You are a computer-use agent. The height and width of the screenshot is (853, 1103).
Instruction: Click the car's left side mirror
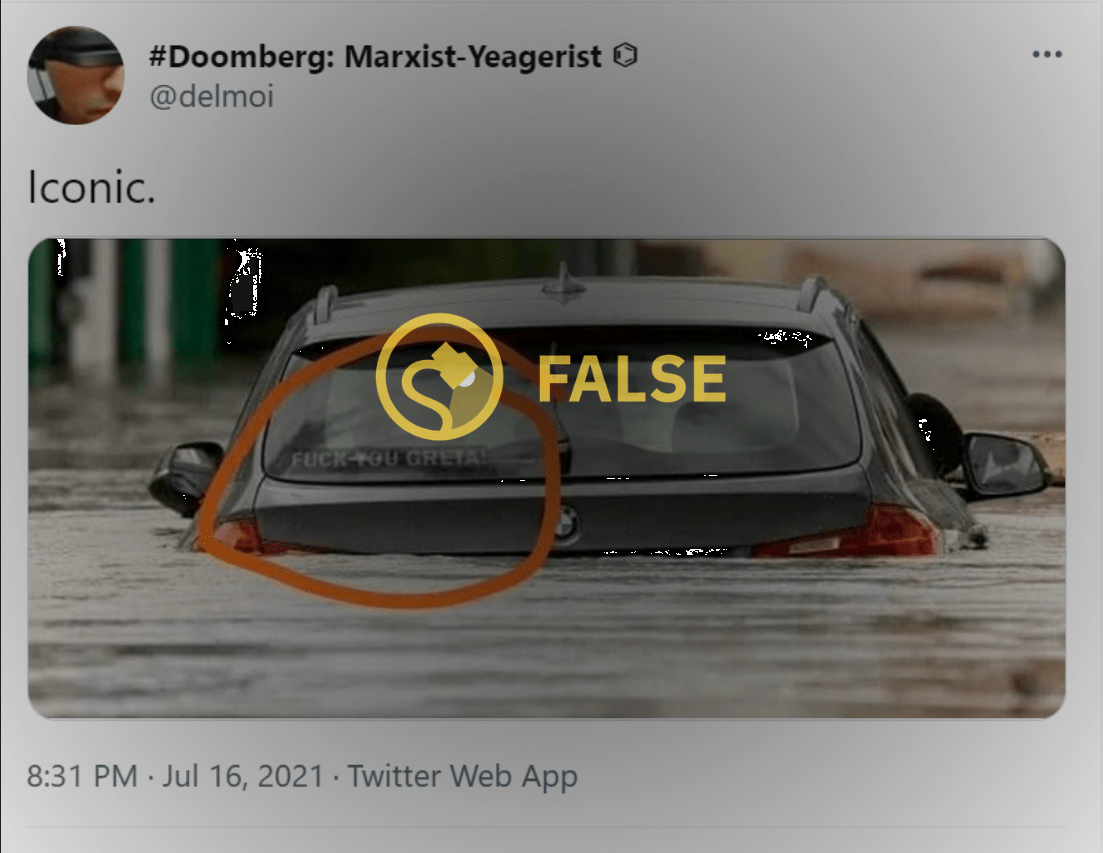pyautogui.click(x=186, y=475)
